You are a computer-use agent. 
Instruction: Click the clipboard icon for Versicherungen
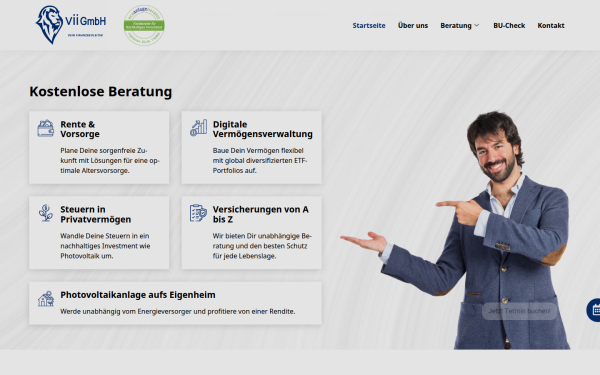pyautogui.click(x=198, y=213)
